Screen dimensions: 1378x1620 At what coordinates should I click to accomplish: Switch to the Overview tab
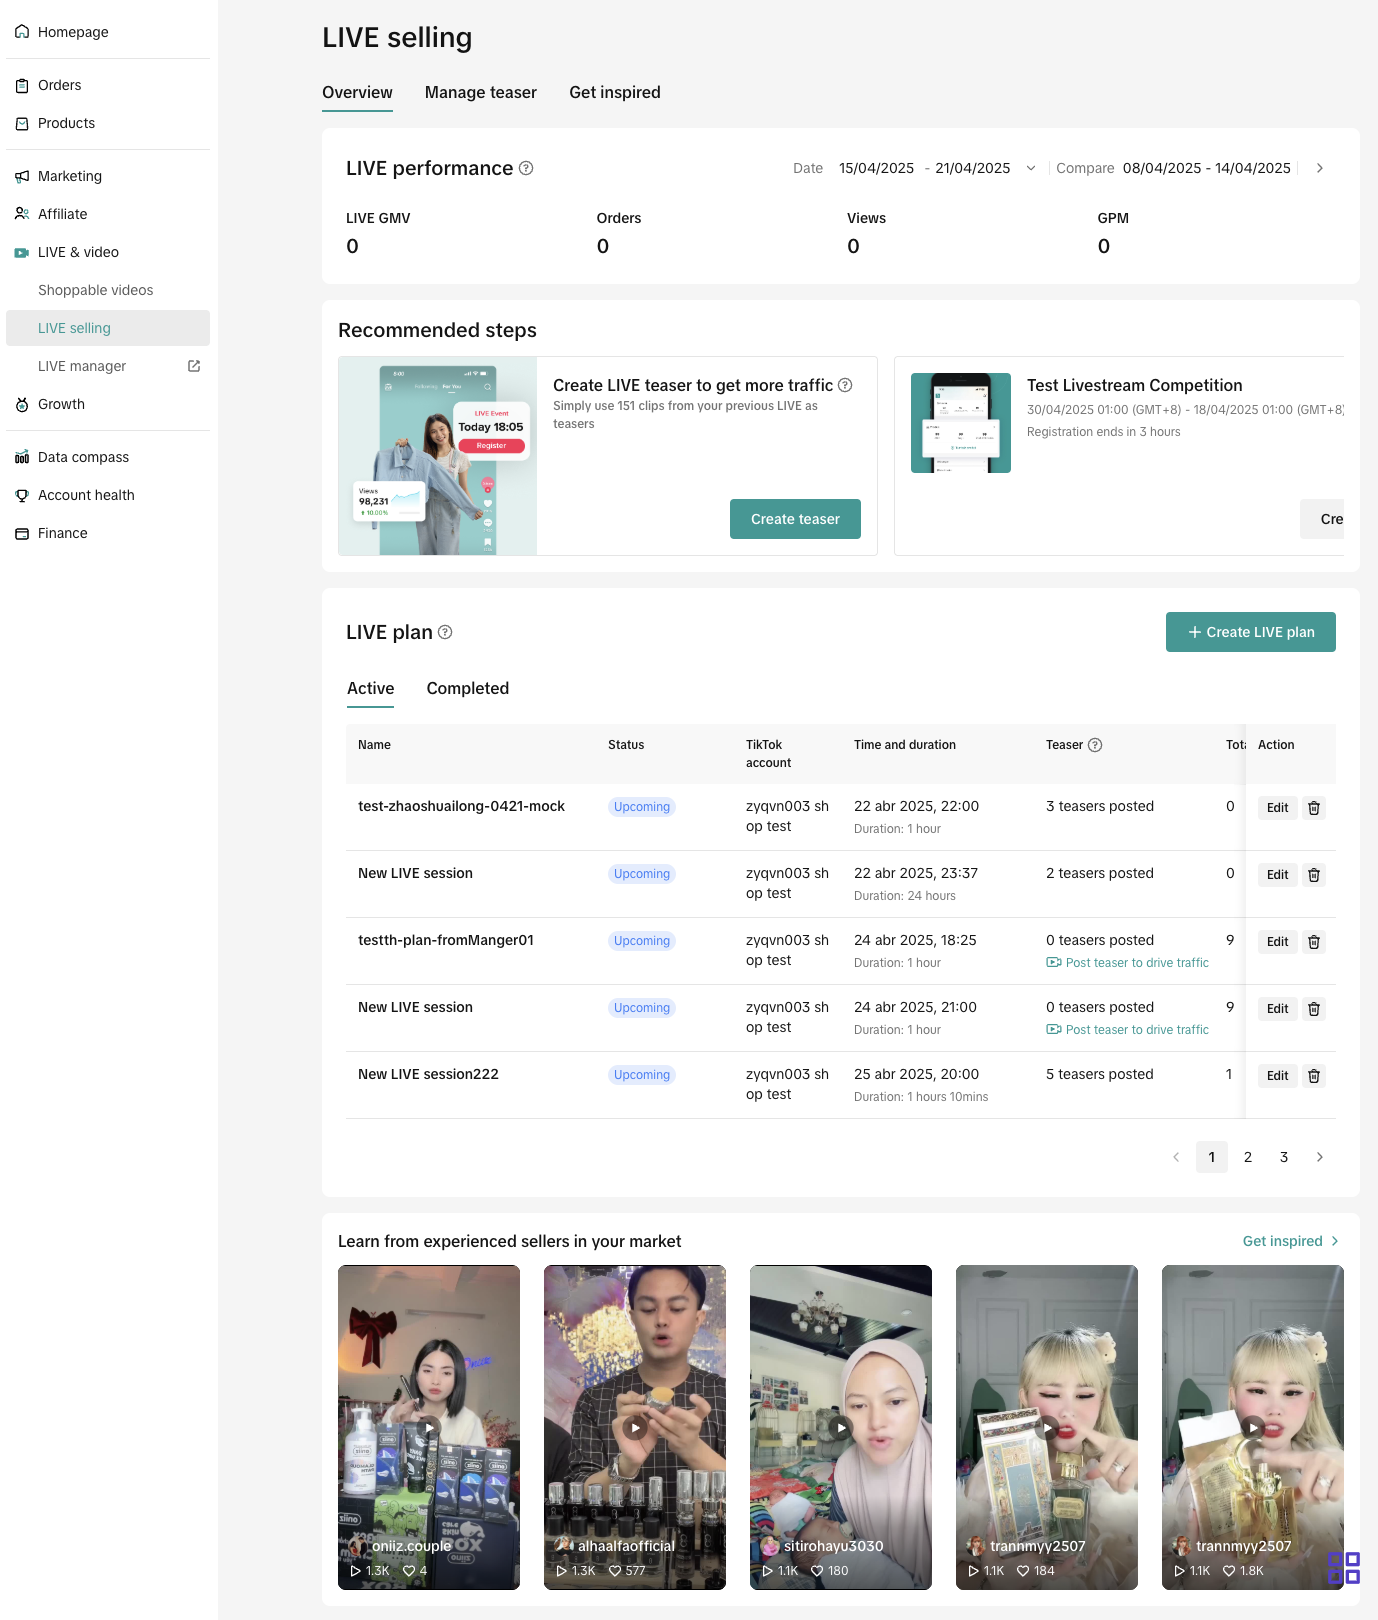357,92
